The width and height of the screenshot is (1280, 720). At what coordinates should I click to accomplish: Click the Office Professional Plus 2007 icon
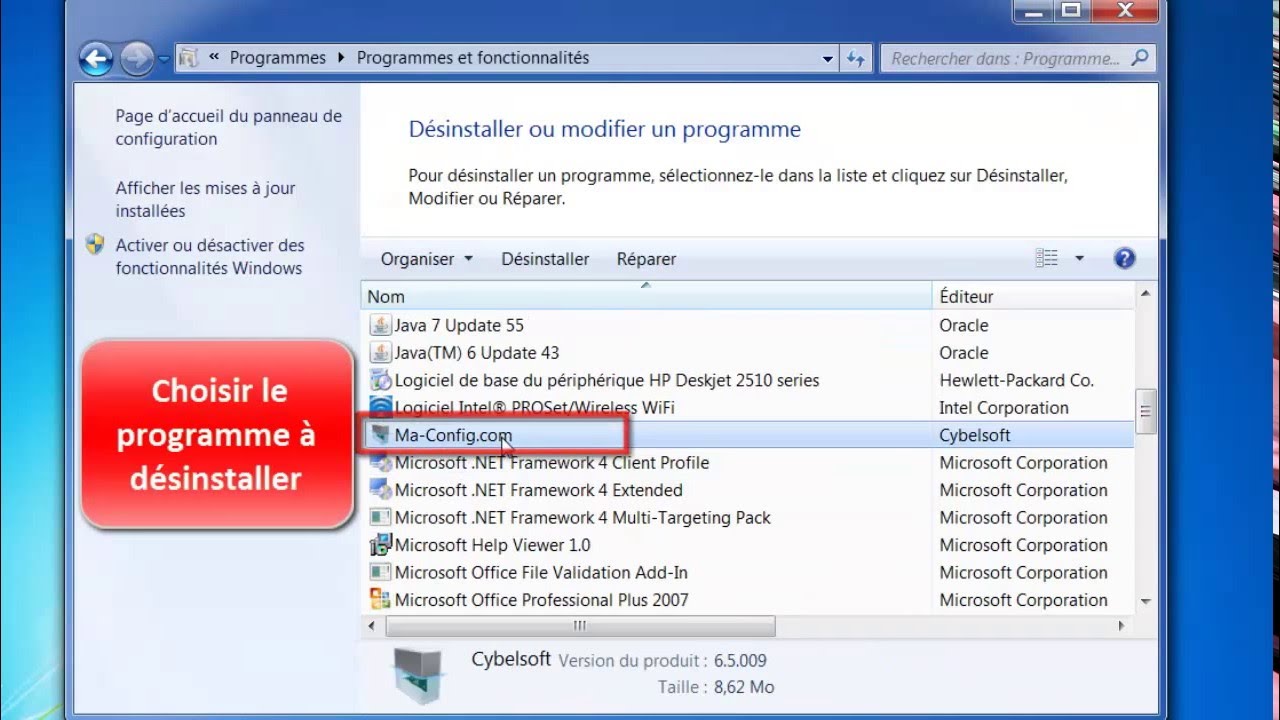click(x=380, y=600)
